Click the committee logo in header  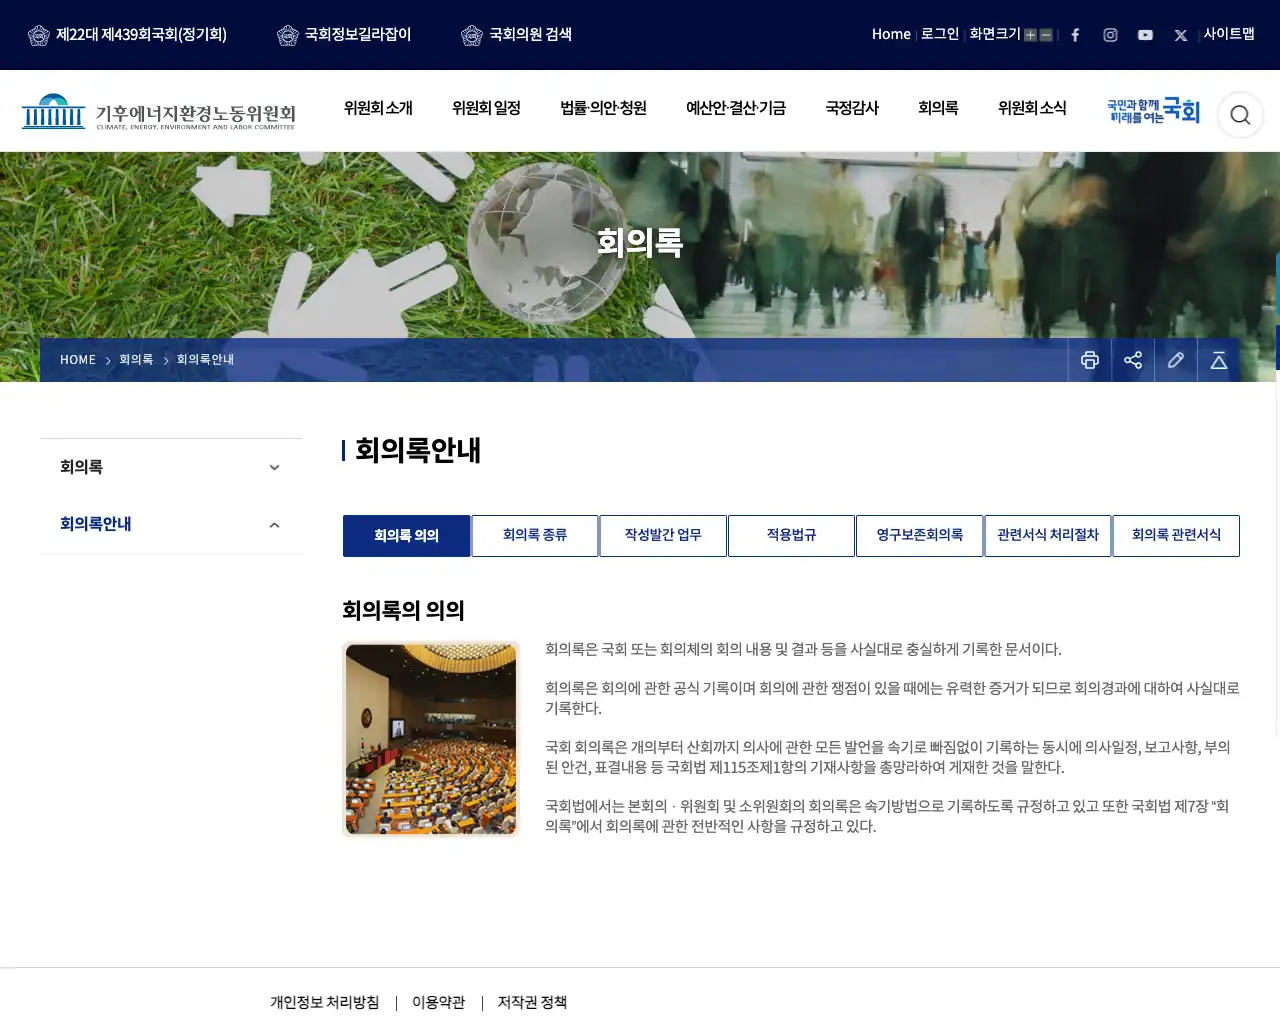pos(159,112)
